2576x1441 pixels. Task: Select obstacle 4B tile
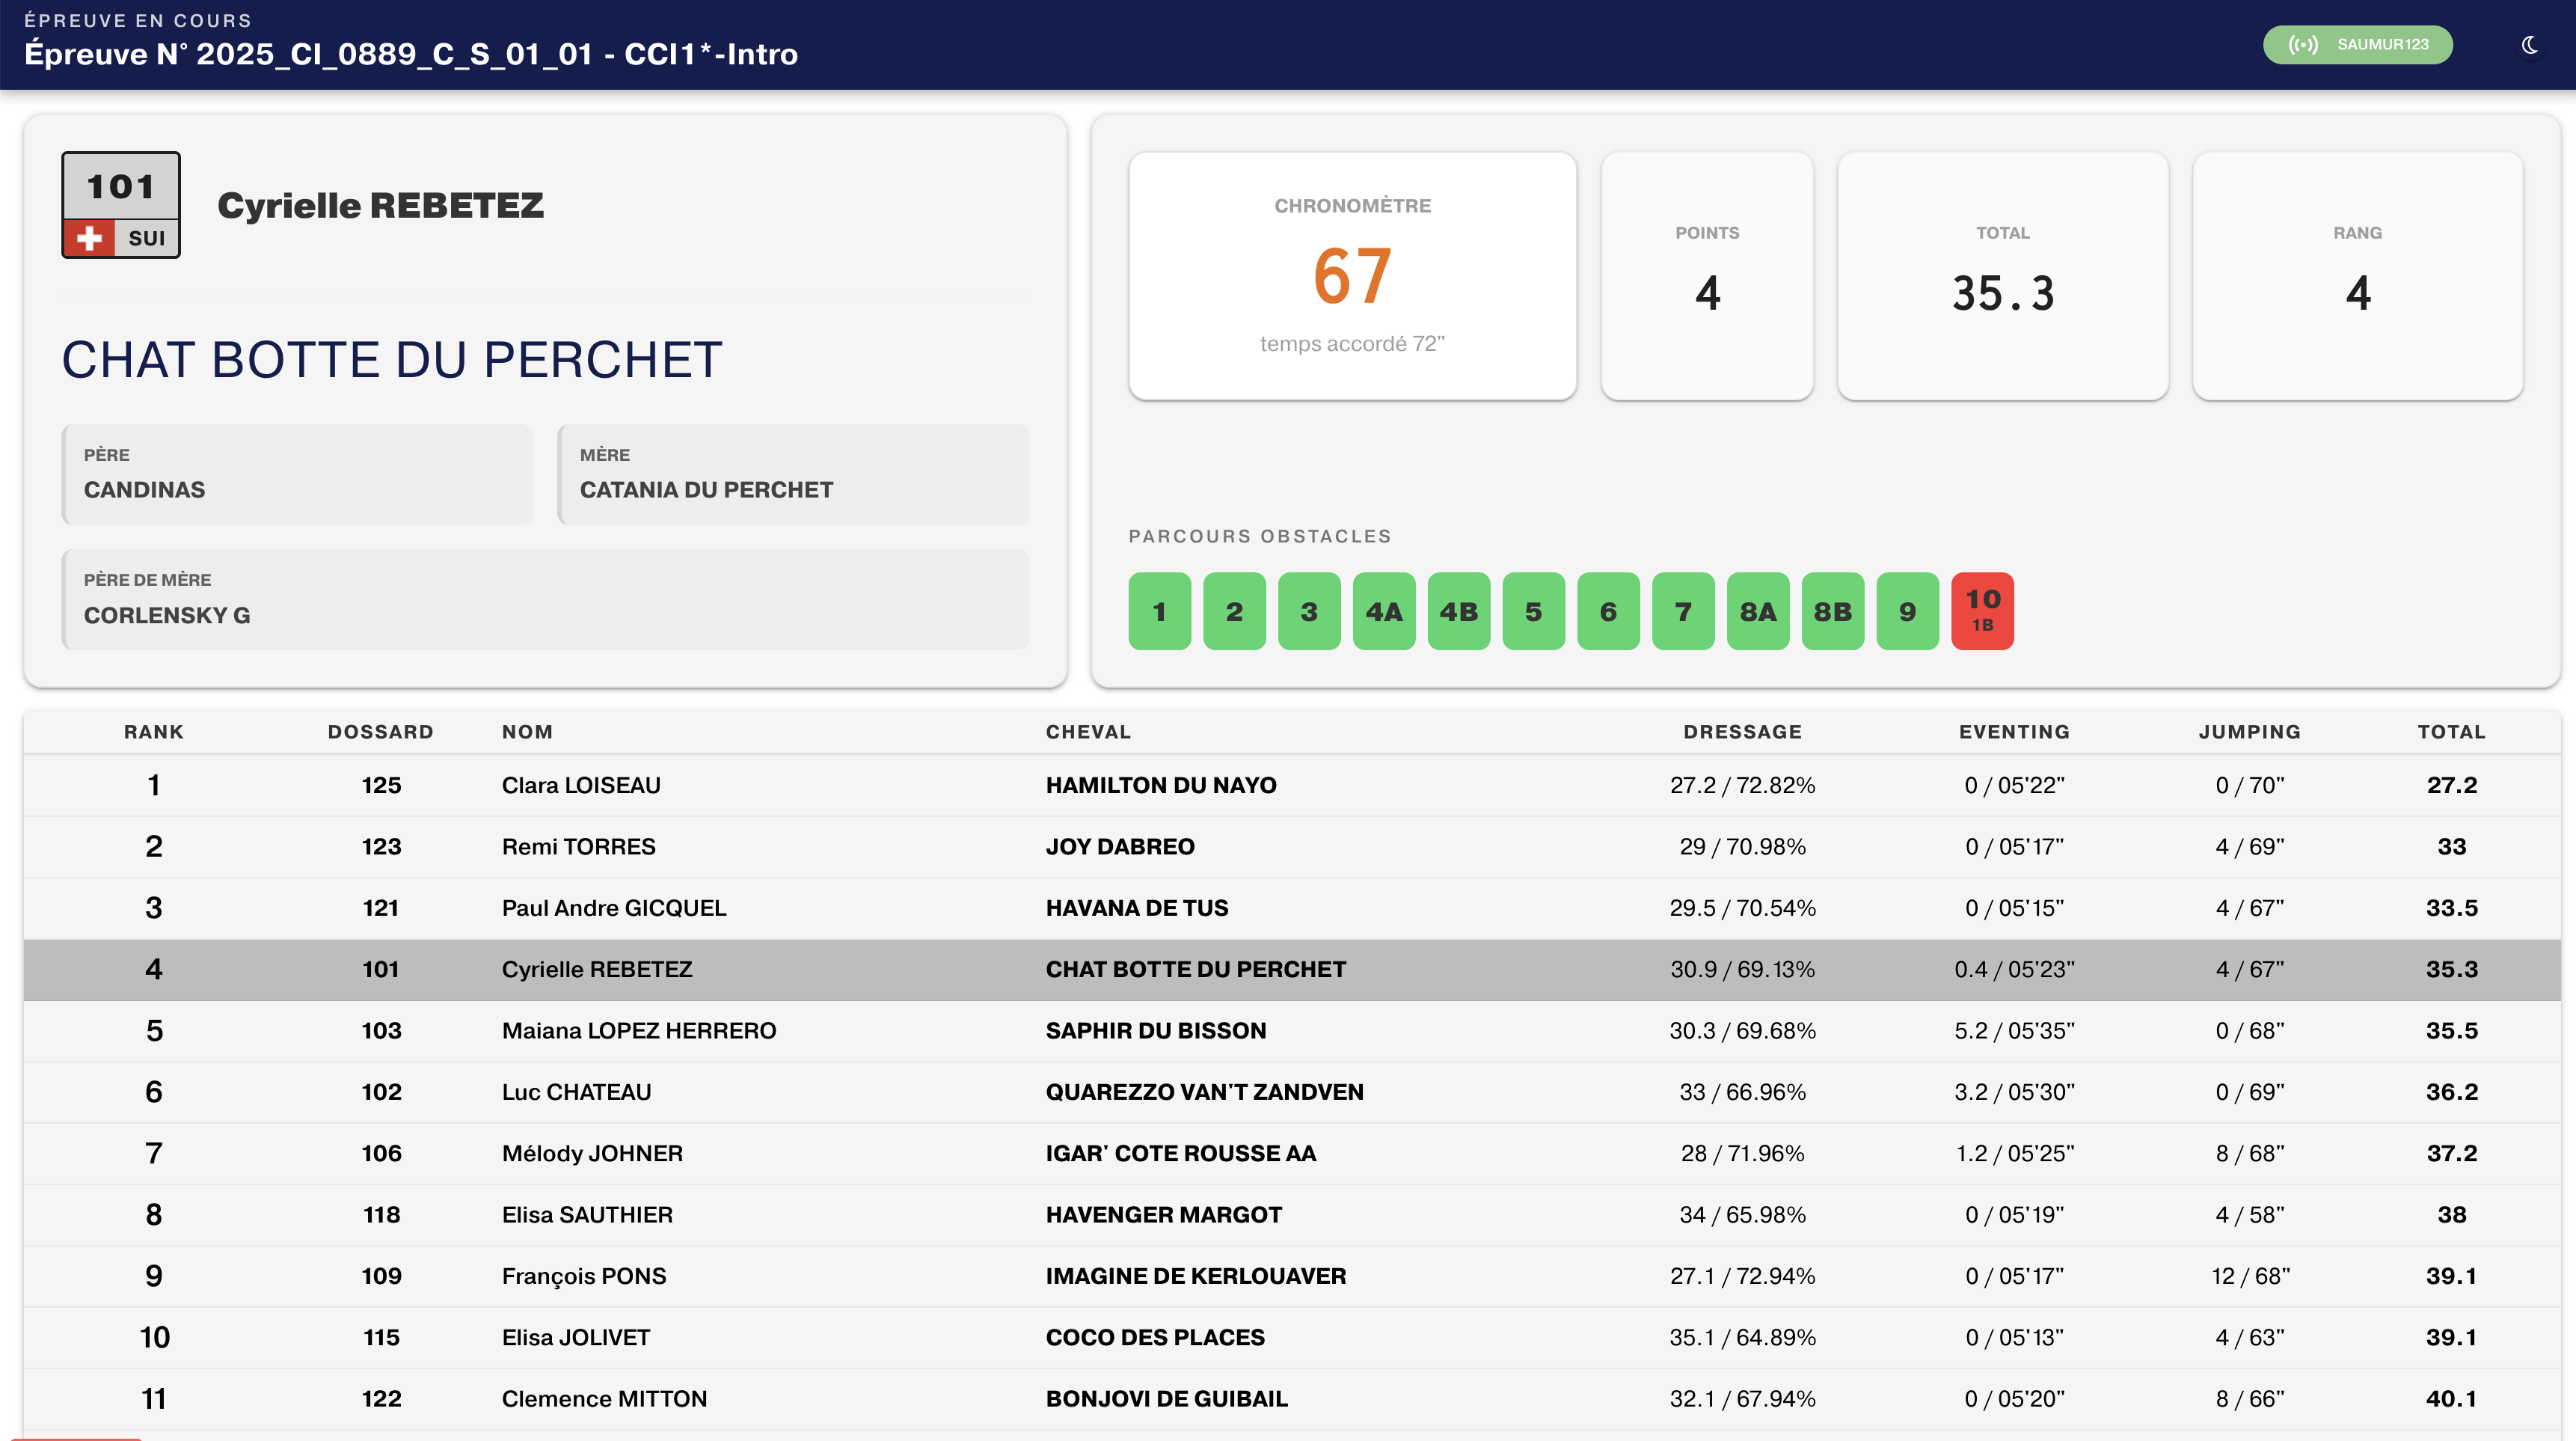[1458, 611]
